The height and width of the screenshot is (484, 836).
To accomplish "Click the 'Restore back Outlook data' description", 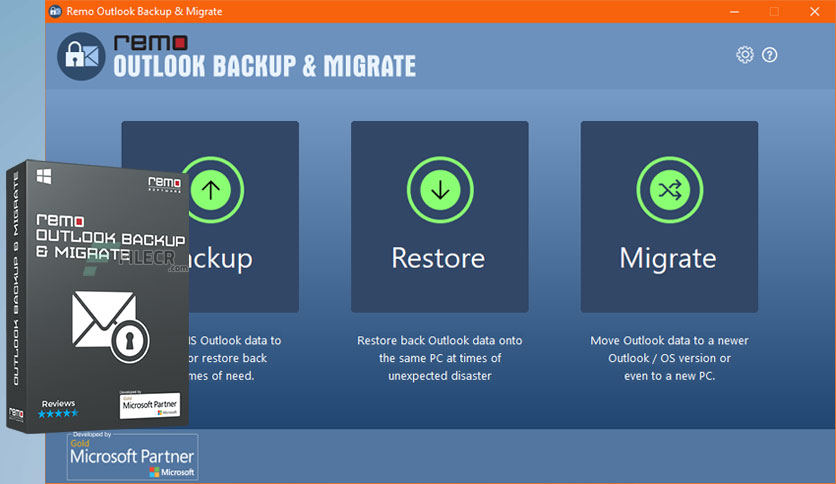I will [x=439, y=358].
